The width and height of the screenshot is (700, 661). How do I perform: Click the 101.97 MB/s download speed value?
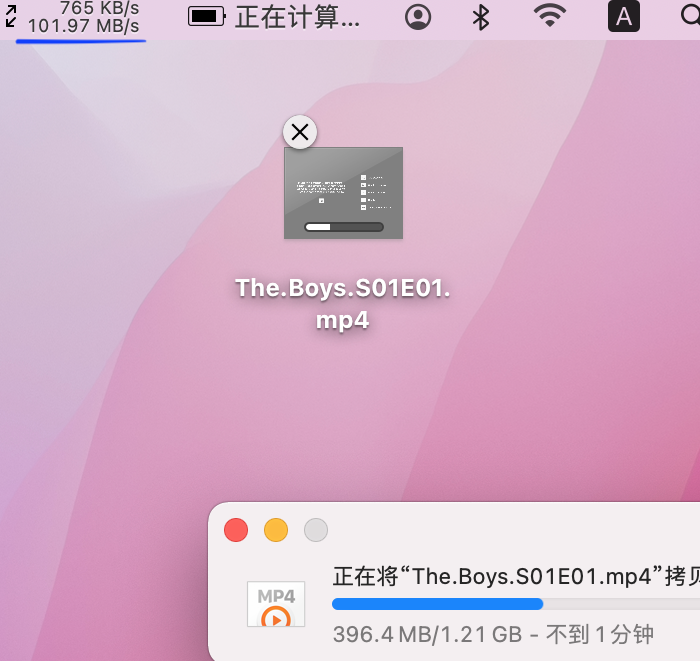point(83,26)
